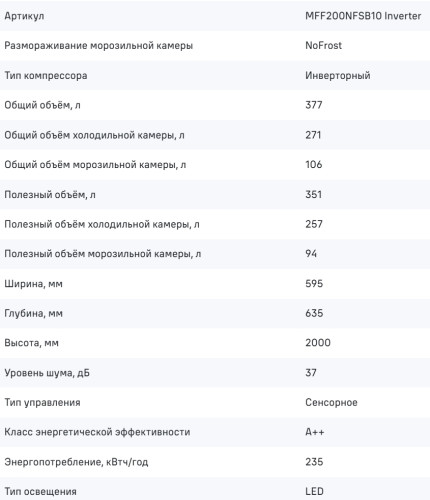The height and width of the screenshot is (500, 430).
Task: Select the value 257 for refrigerator chamber
Action: click(314, 224)
